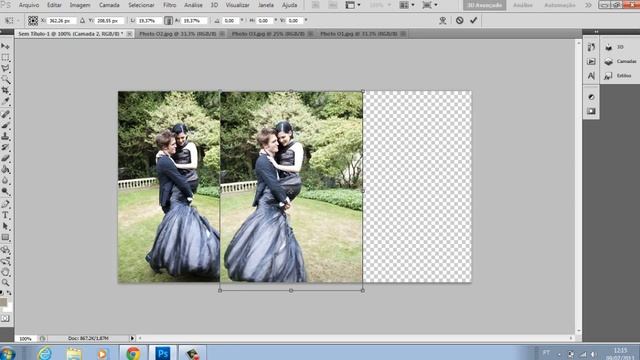
Task: Select the Crop tool
Action: click(5, 90)
